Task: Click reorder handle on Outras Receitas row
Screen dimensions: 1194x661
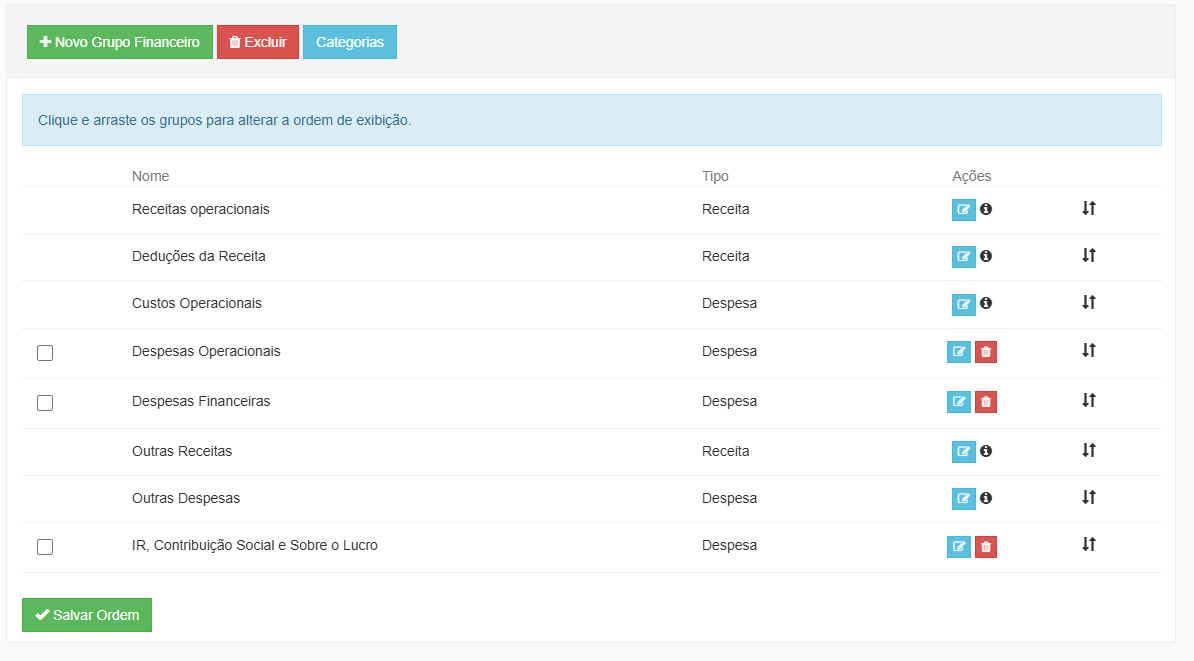Action: pyautogui.click(x=1089, y=450)
